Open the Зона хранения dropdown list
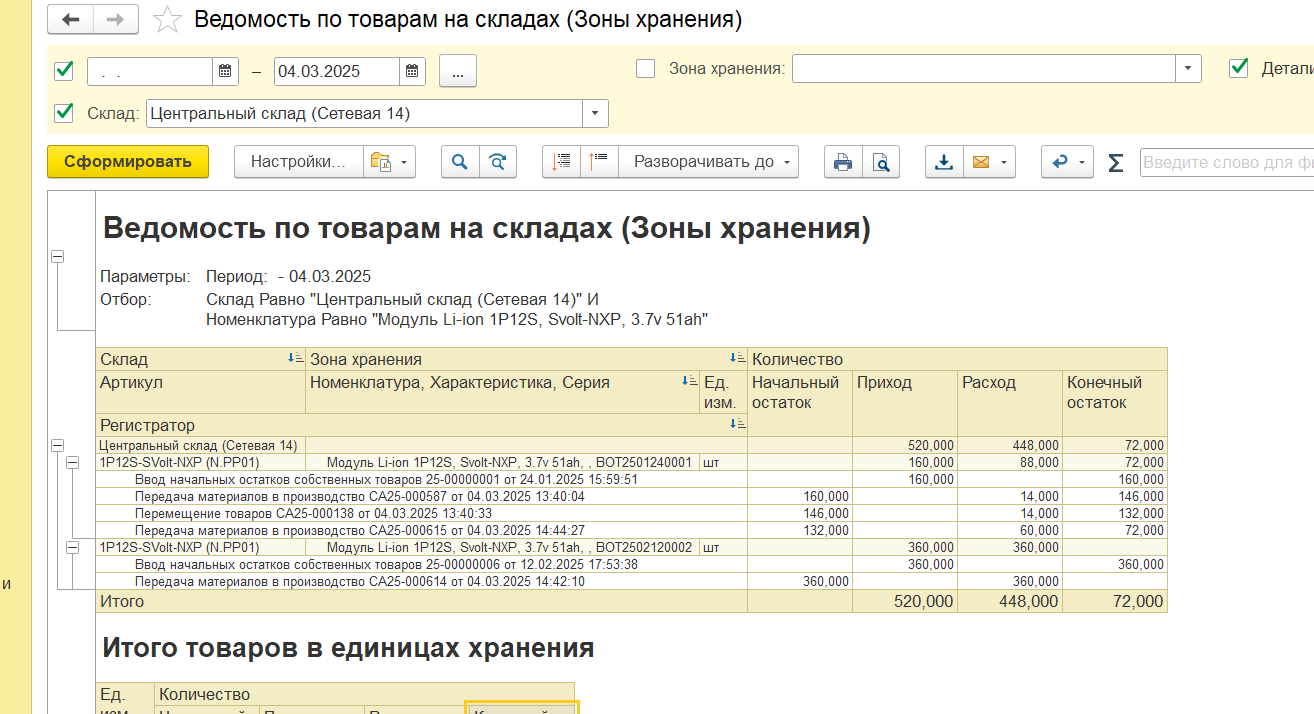This screenshot has width=1314, height=714. point(1187,68)
